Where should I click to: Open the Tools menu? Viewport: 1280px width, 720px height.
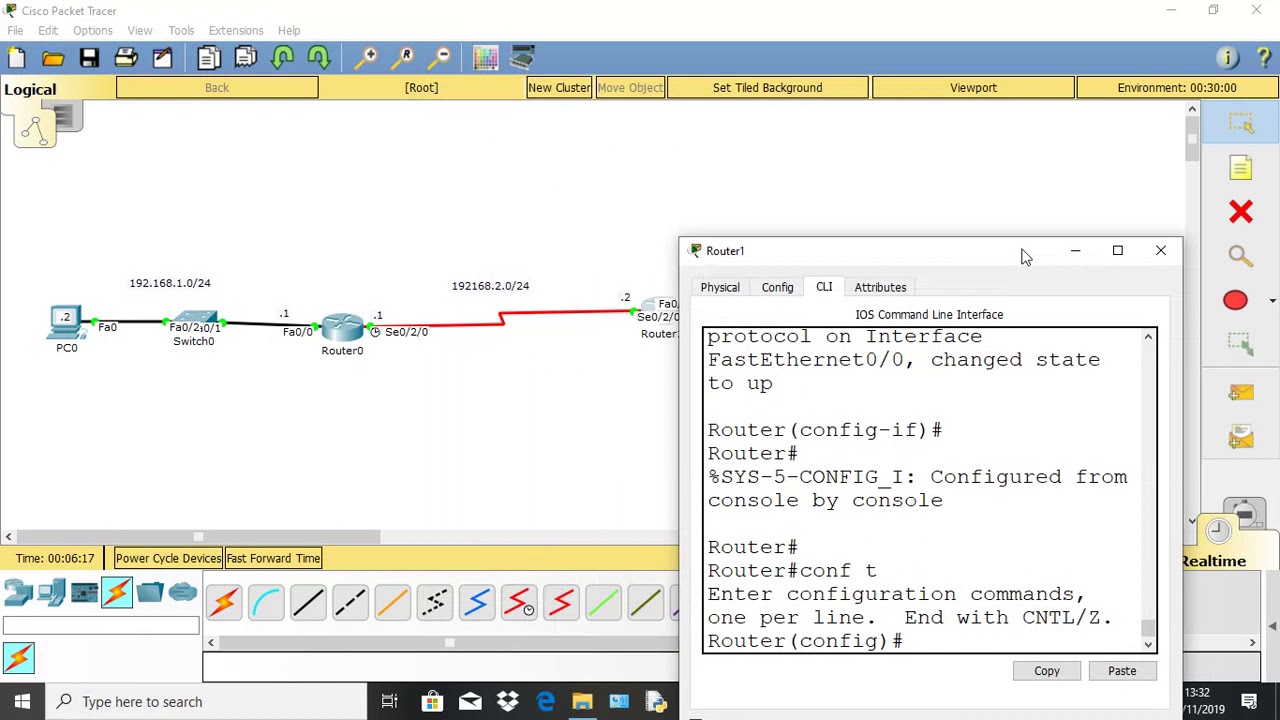pyautogui.click(x=181, y=31)
